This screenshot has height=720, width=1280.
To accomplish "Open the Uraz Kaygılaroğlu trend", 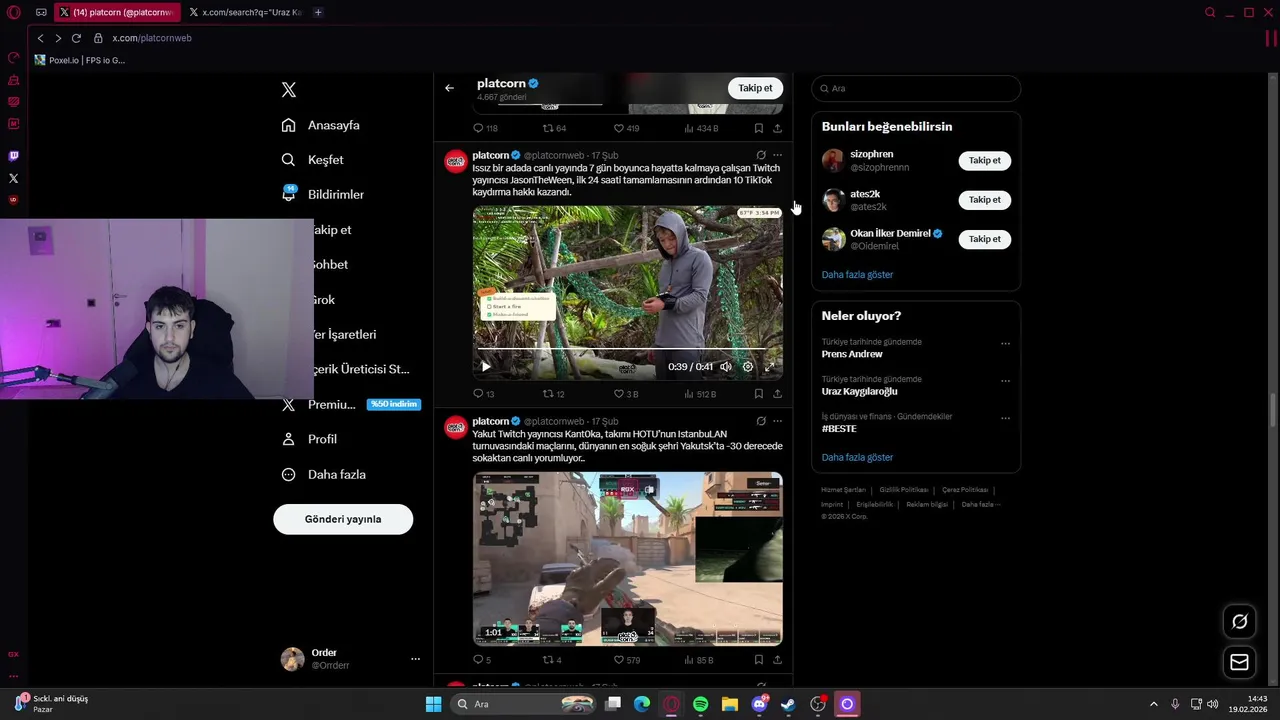I will click(859, 391).
